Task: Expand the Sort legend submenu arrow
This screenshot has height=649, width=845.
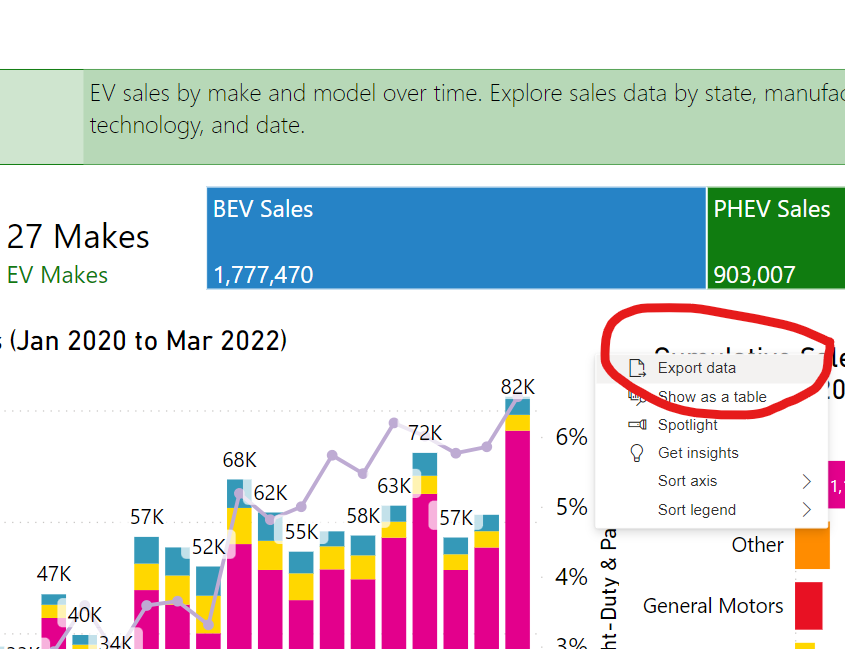Action: click(x=806, y=510)
